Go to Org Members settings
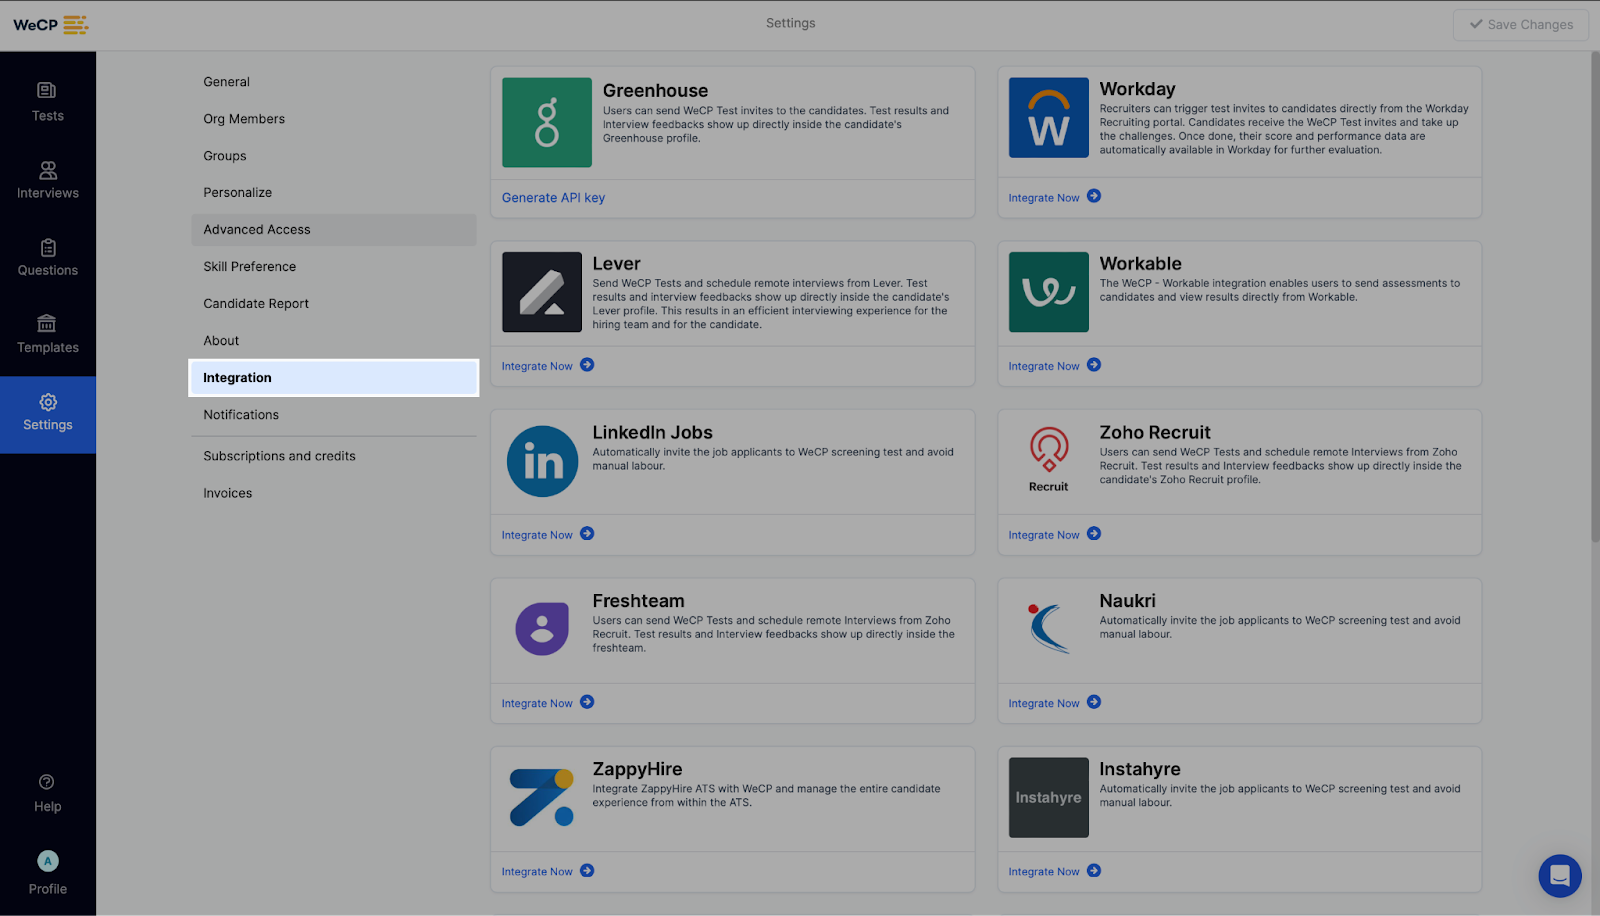This screenshot has width=1600, height=916. point(334,119)
